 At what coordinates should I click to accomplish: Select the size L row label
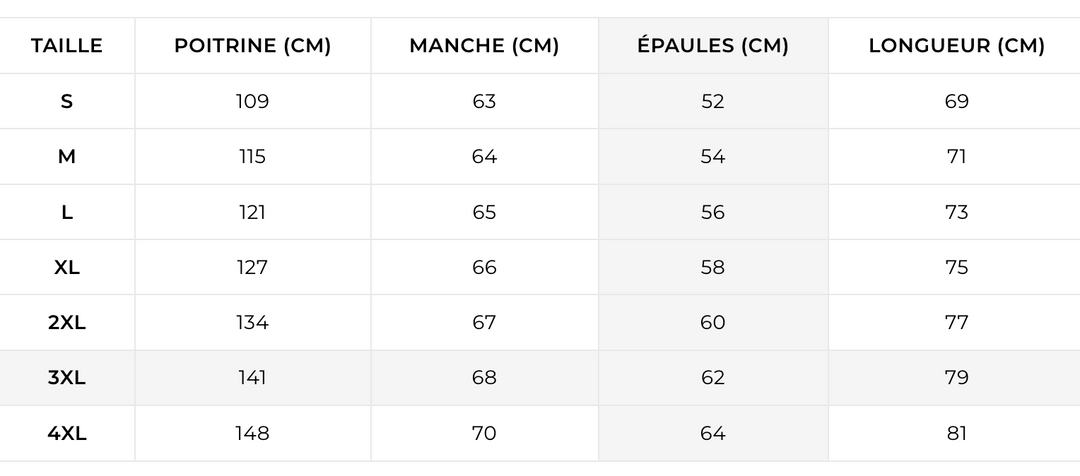(67, 212)
